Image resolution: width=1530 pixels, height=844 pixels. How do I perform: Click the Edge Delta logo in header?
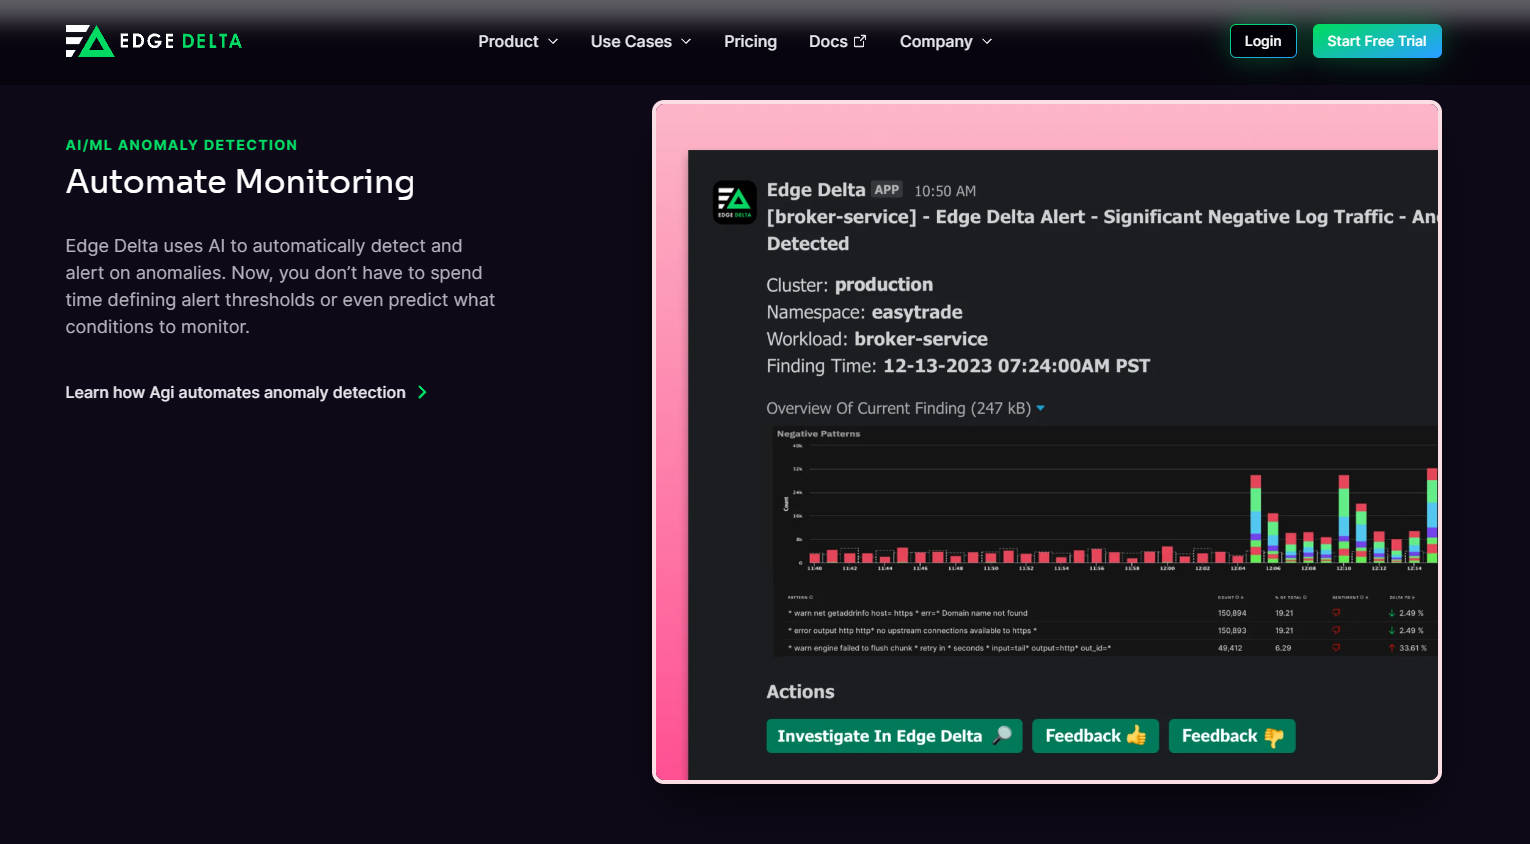[x=154, y=41]
